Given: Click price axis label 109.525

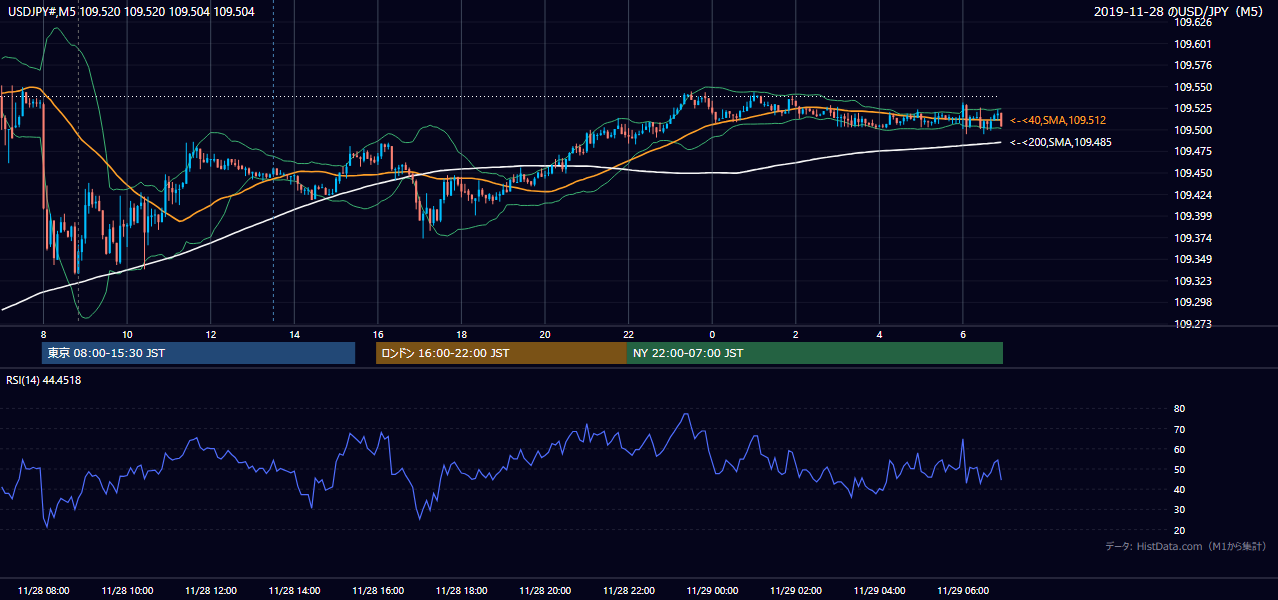Looking at the screenshot, I should pos(1193,108).
